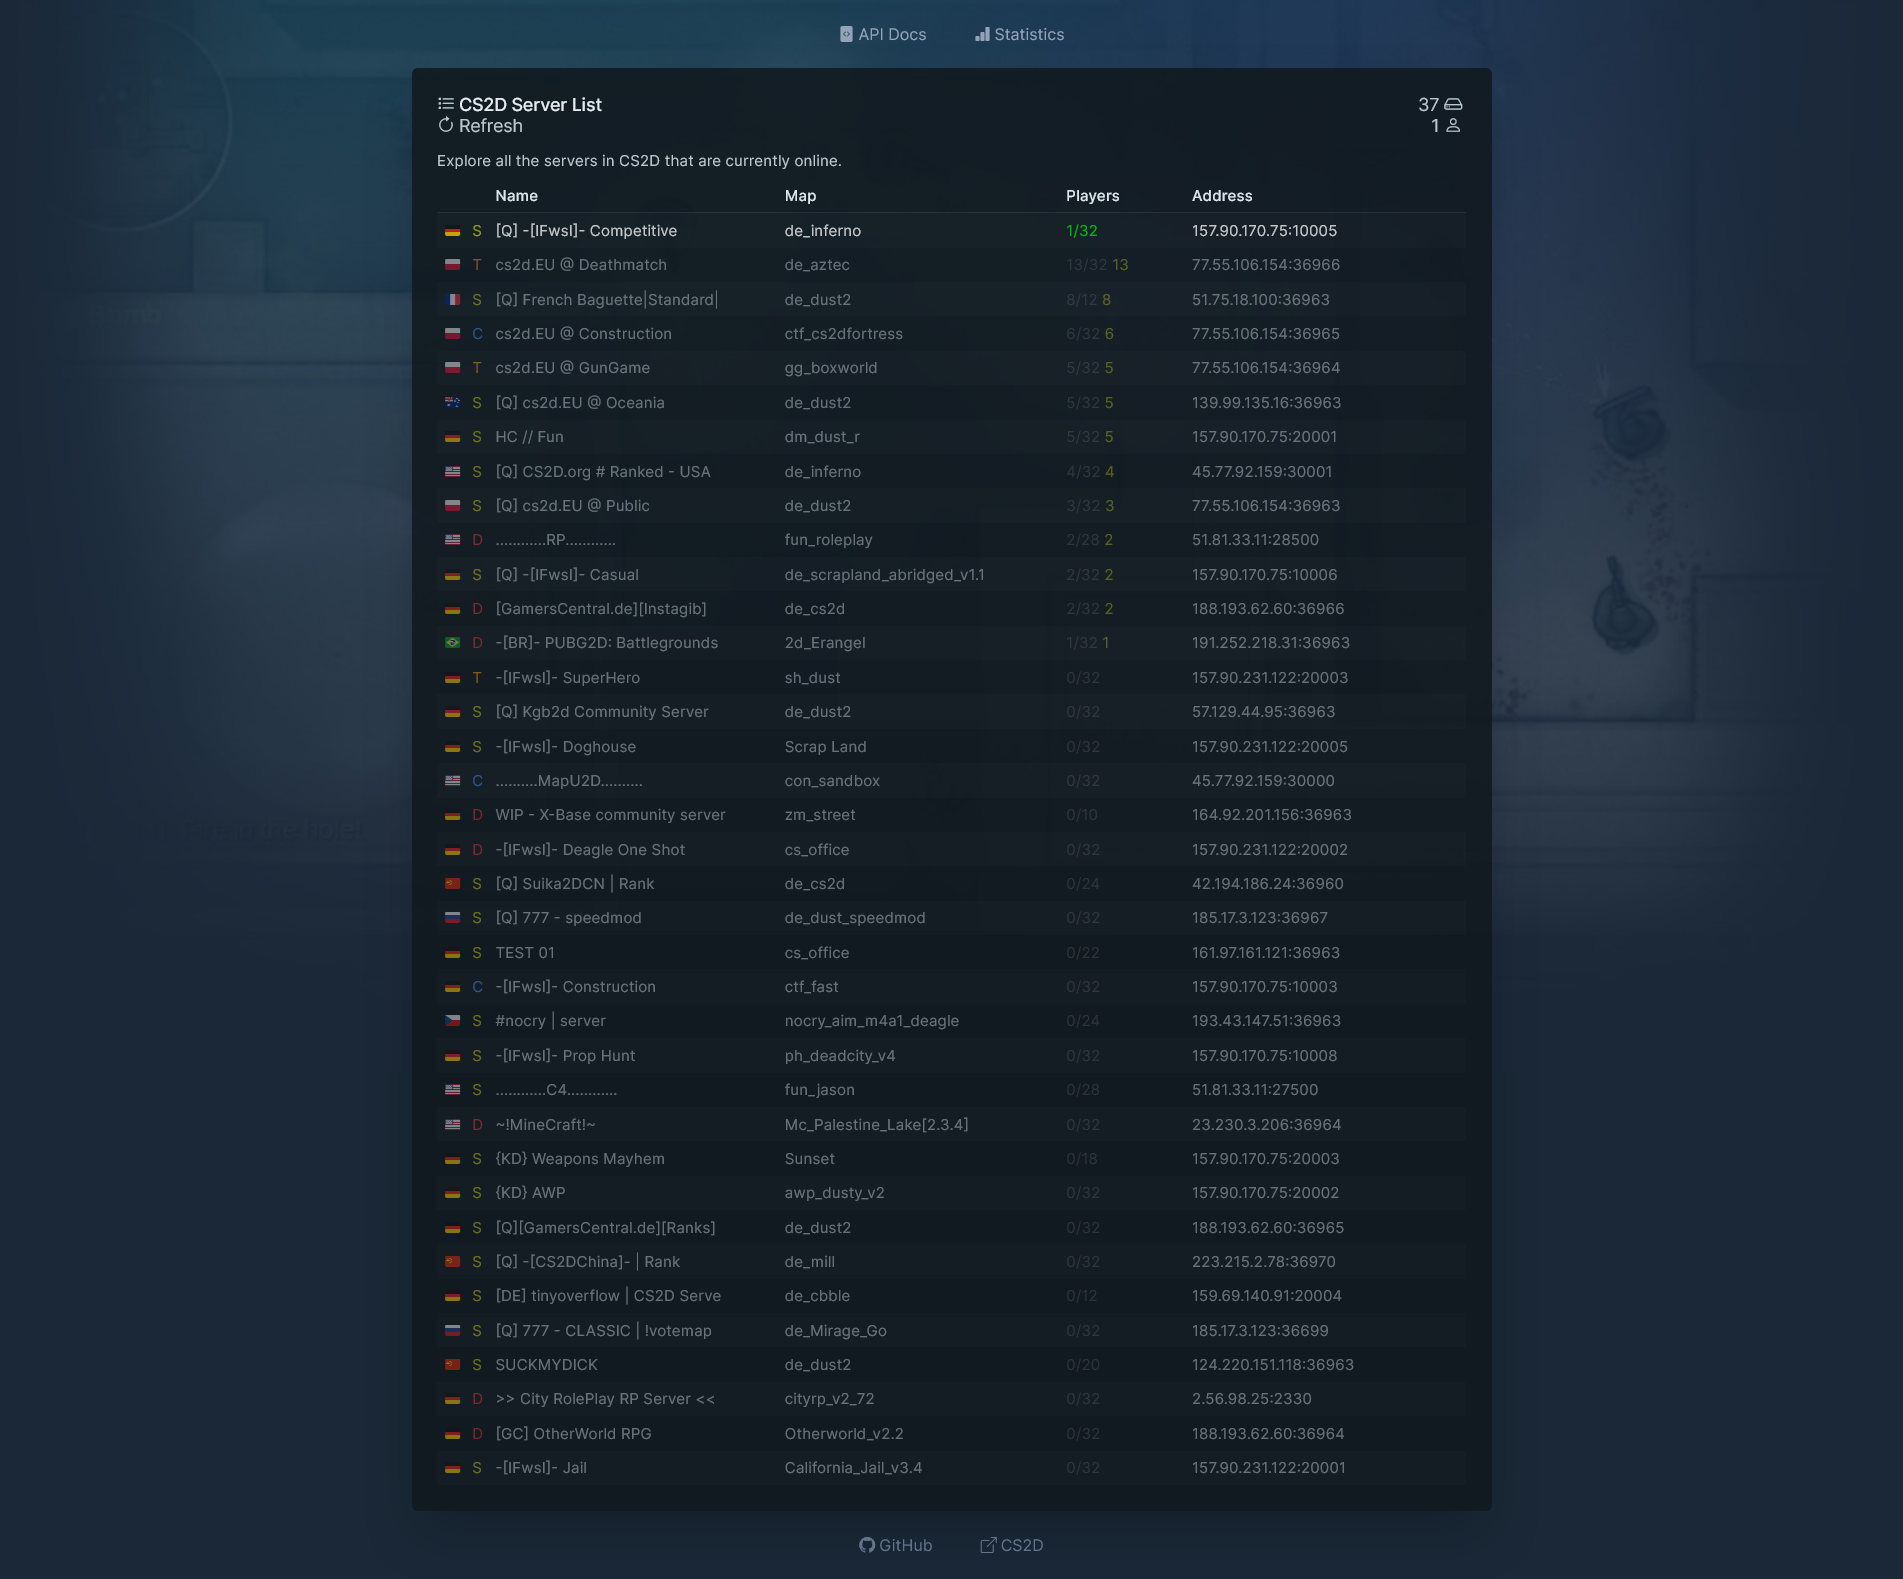Click the Address column header
Screen dimensions: 1903x1579
[x=1221, y=196]
